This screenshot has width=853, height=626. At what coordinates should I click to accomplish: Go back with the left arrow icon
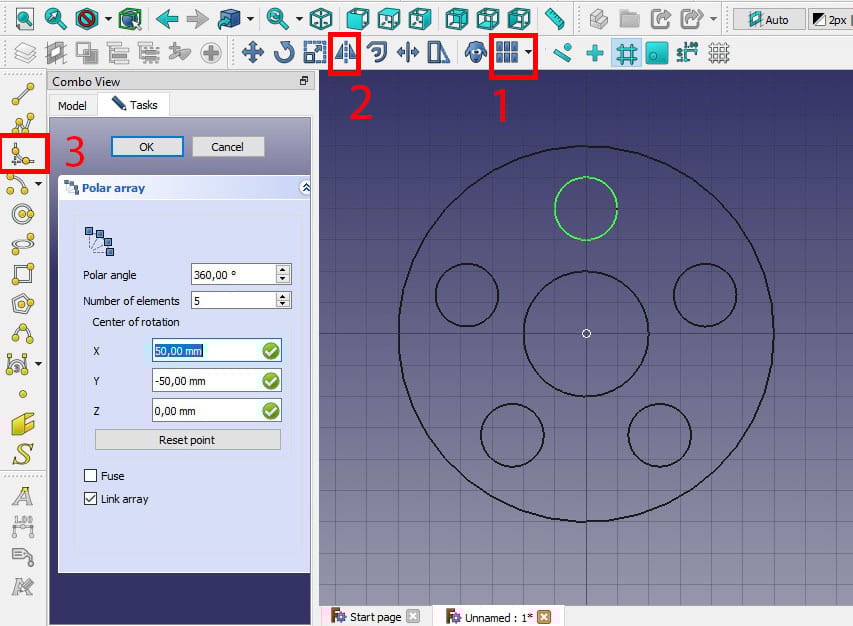[166, 19]
